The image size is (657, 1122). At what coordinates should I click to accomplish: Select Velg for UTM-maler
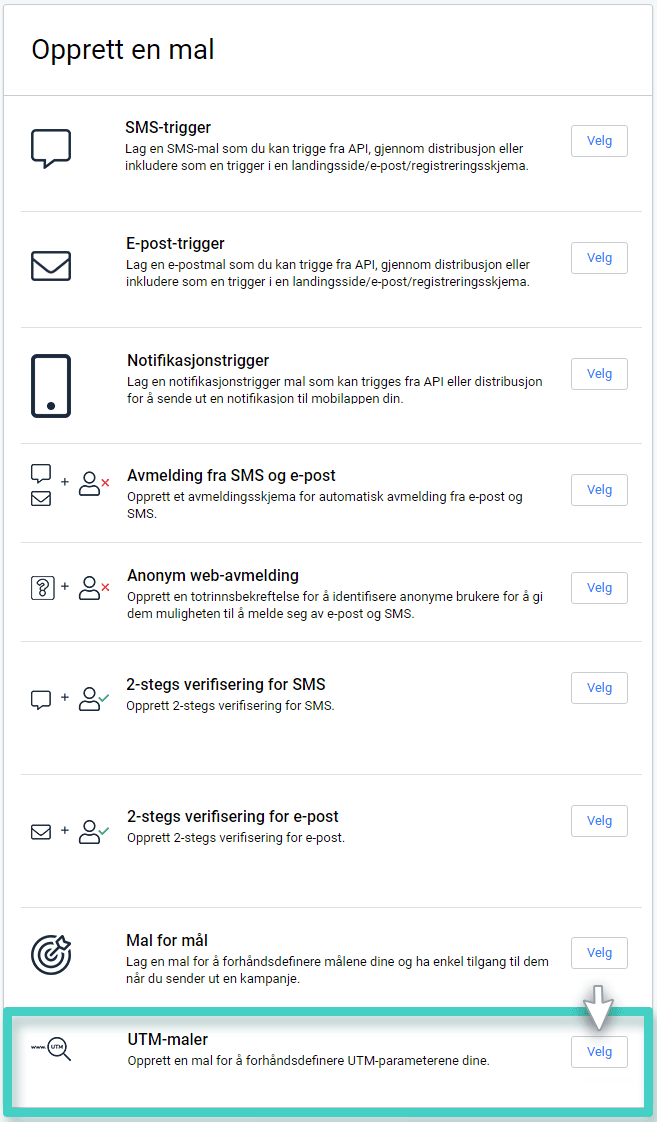coord(599,1052)
